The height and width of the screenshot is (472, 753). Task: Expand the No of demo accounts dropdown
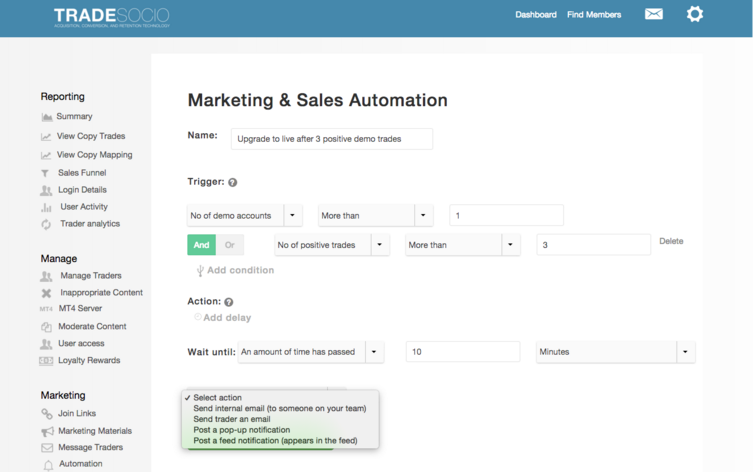[292, 215]
